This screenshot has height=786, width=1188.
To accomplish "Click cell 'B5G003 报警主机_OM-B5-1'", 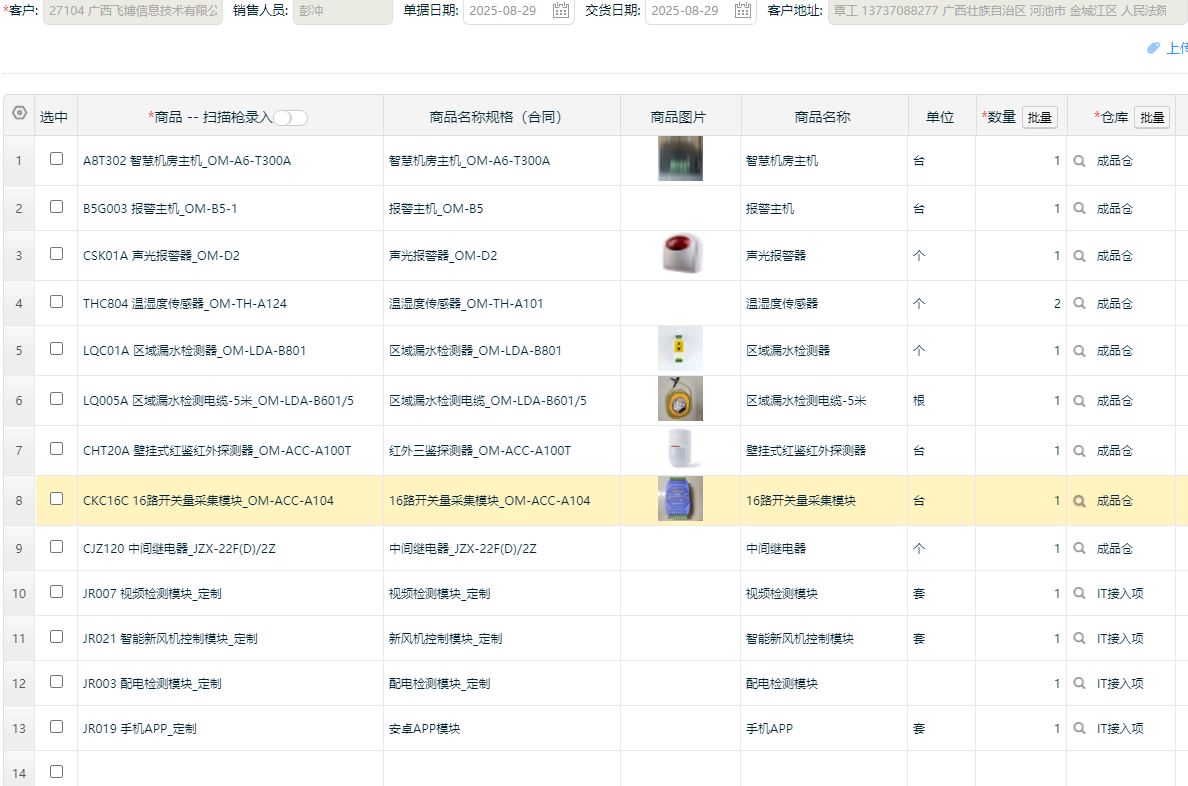I will click(230, 208).
